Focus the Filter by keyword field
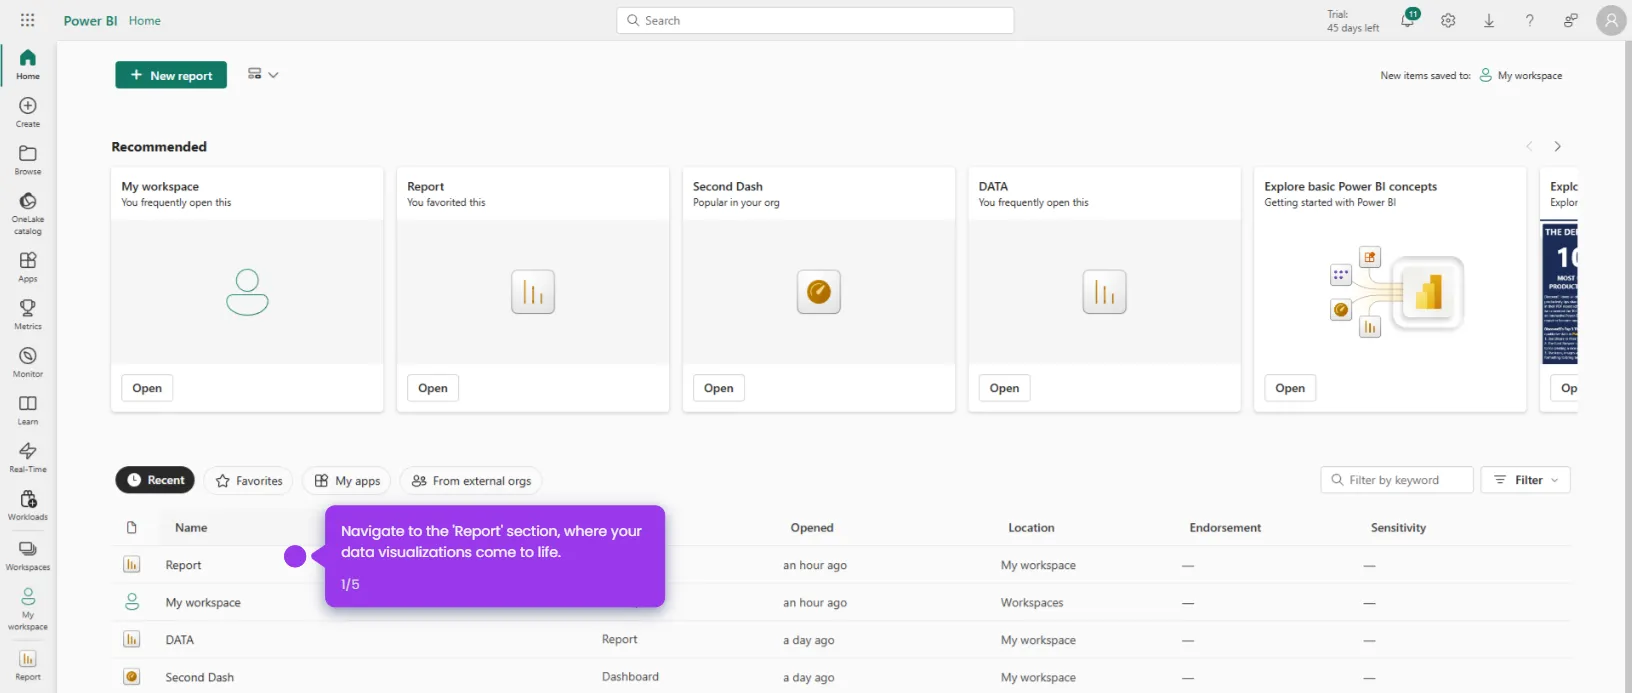Screen dimensions: 1632x693 1397,480
